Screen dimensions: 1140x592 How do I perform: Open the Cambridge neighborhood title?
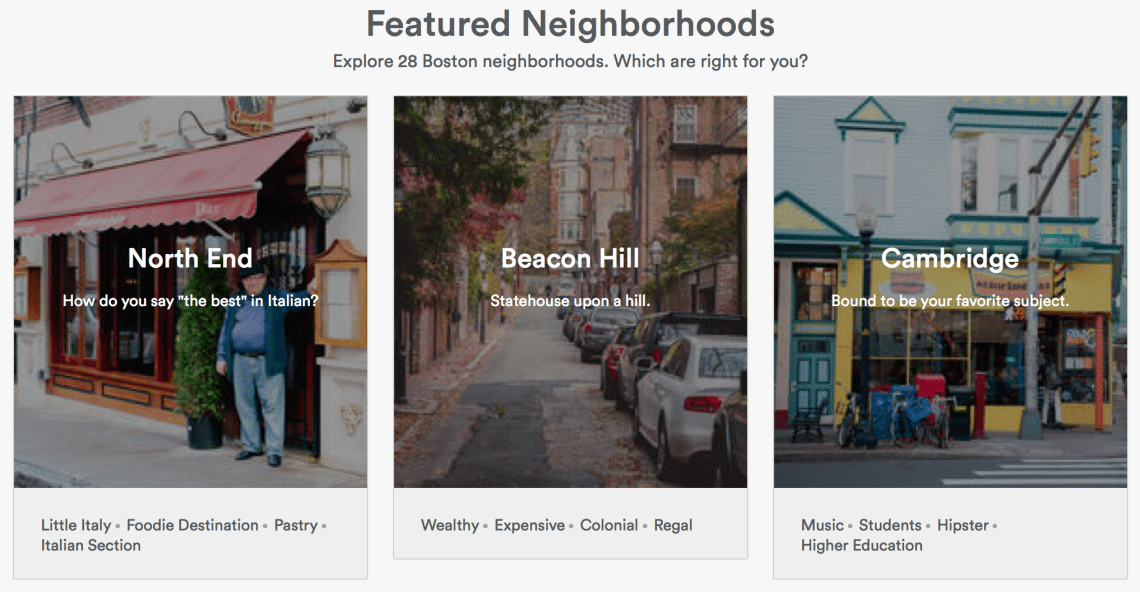click(950, 259)
